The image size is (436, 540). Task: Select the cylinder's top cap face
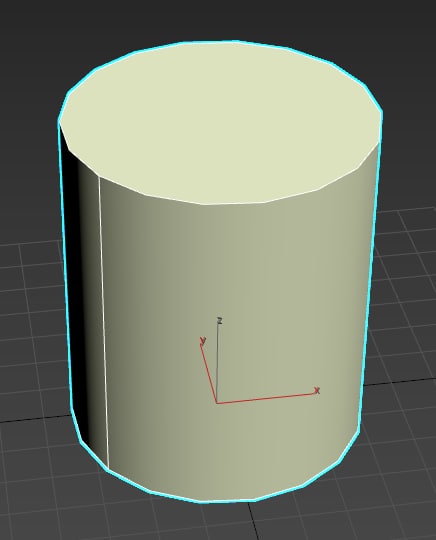click(x=220, y=123)
